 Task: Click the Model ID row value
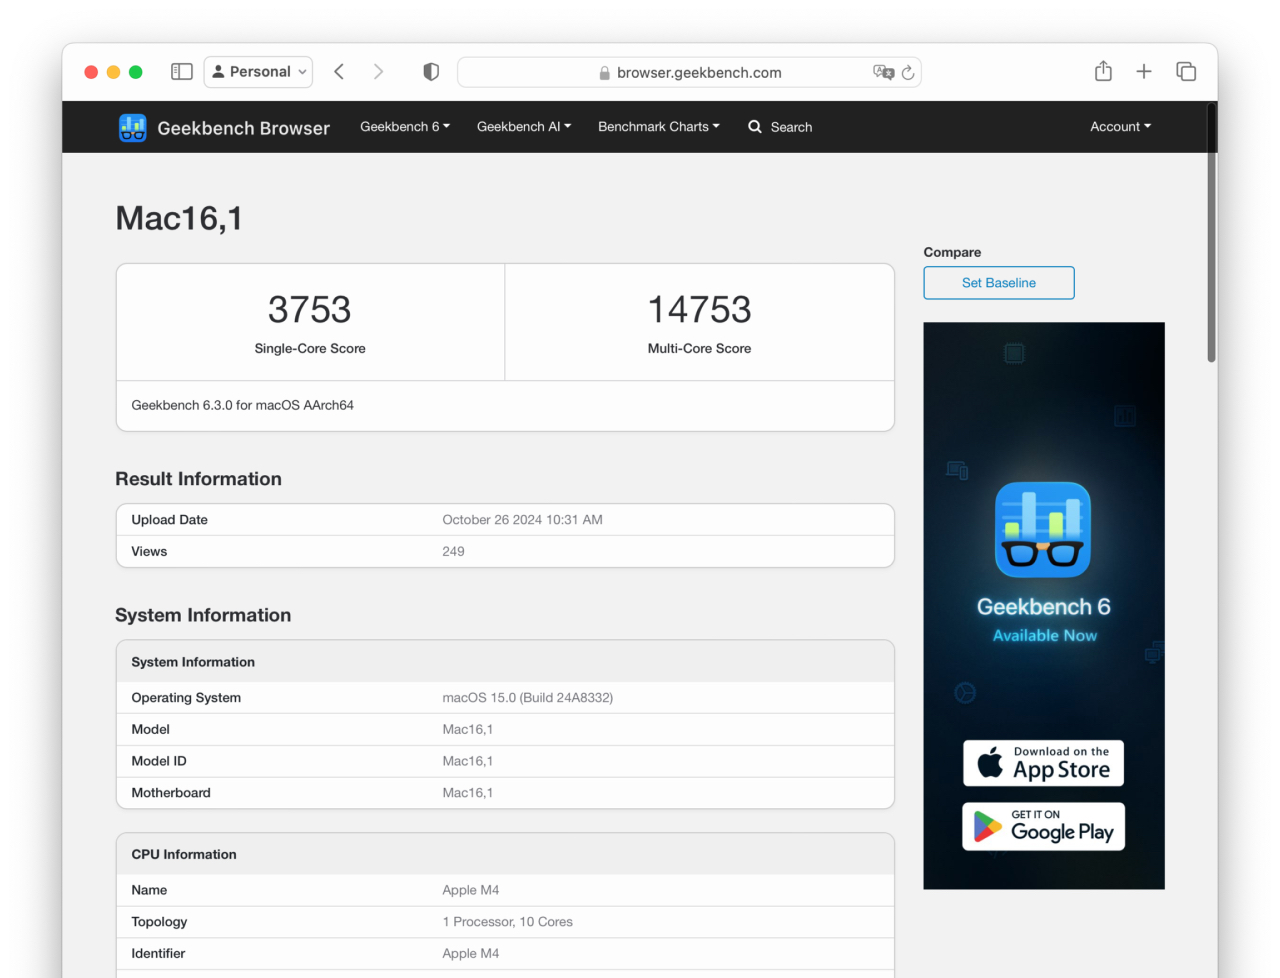(x=468, y=761)
